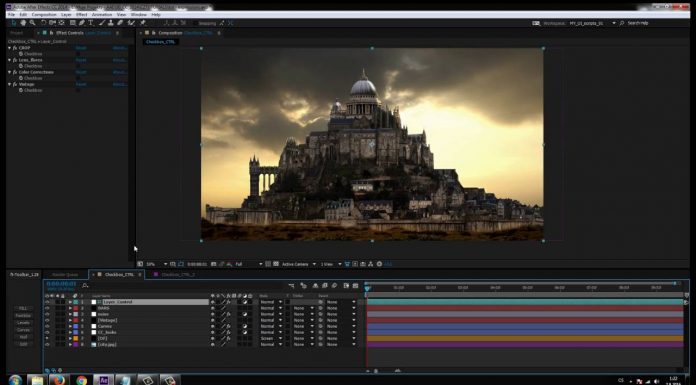Toggle fast previews icon in viewer footer
The image size is (696, 385).
[355, 264]
